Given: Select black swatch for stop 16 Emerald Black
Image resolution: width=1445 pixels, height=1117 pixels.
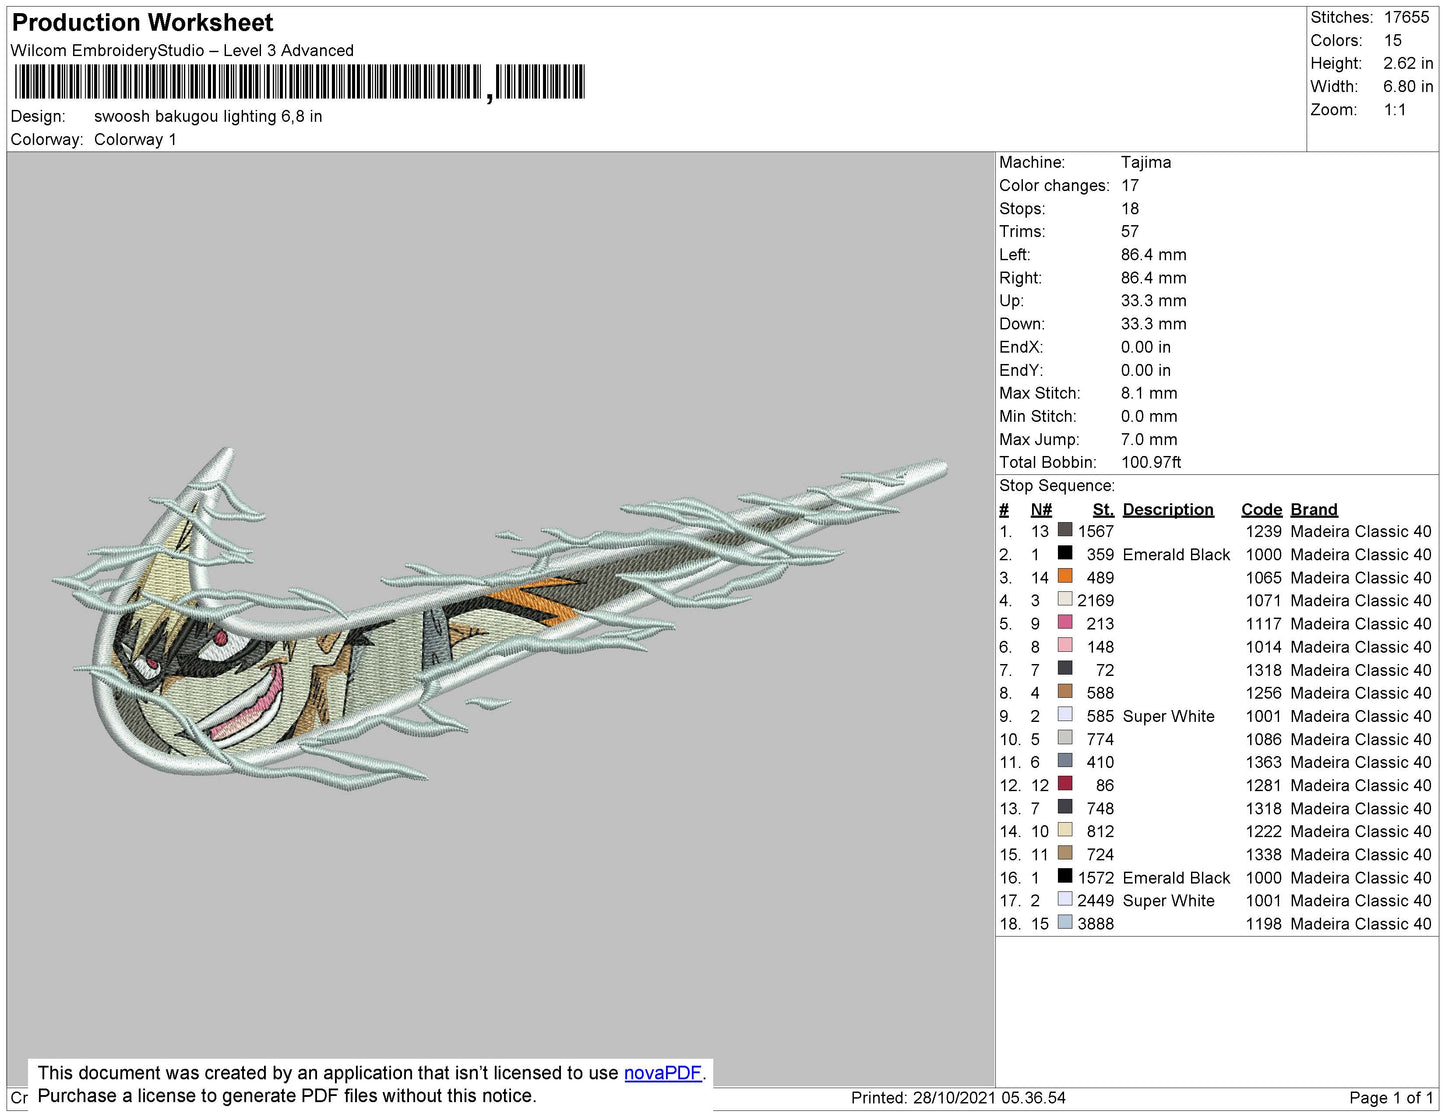Looking at the screenshot, I should [1065, 877].
